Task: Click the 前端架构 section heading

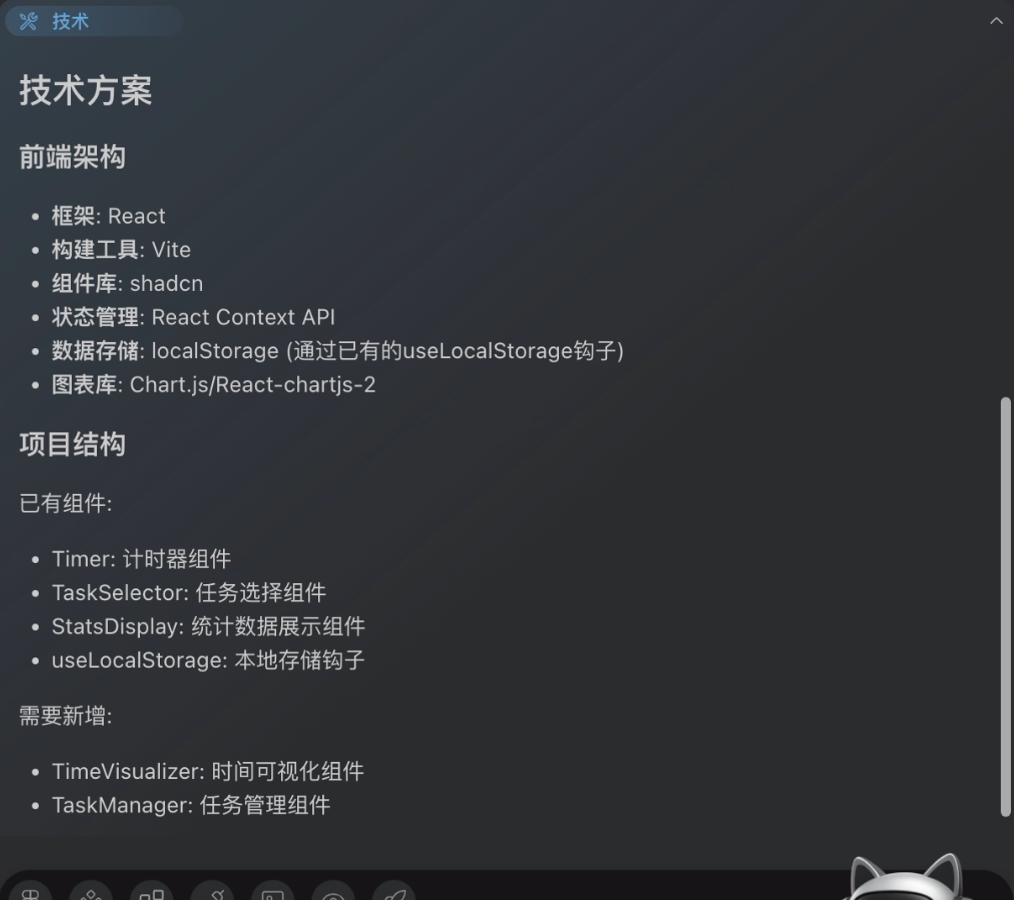Action: coord(72,156)
